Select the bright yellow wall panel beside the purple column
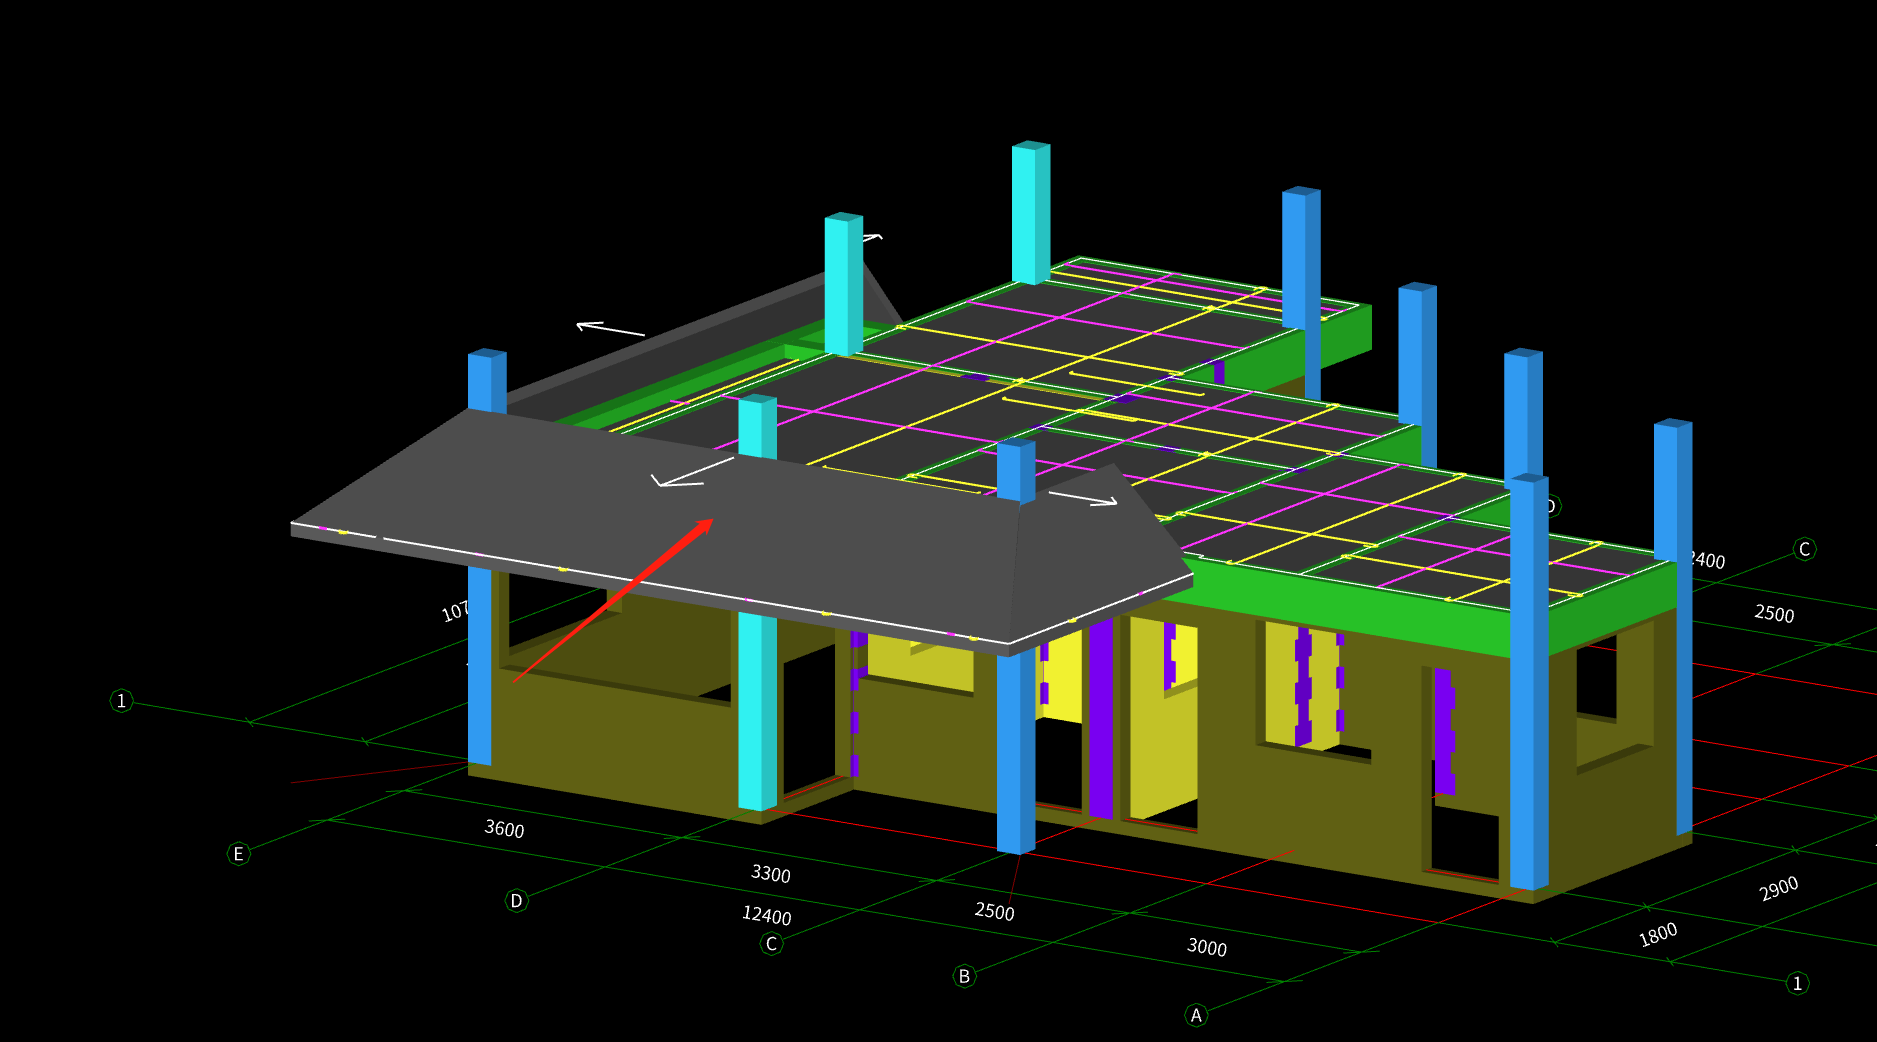 (1060, 677)
